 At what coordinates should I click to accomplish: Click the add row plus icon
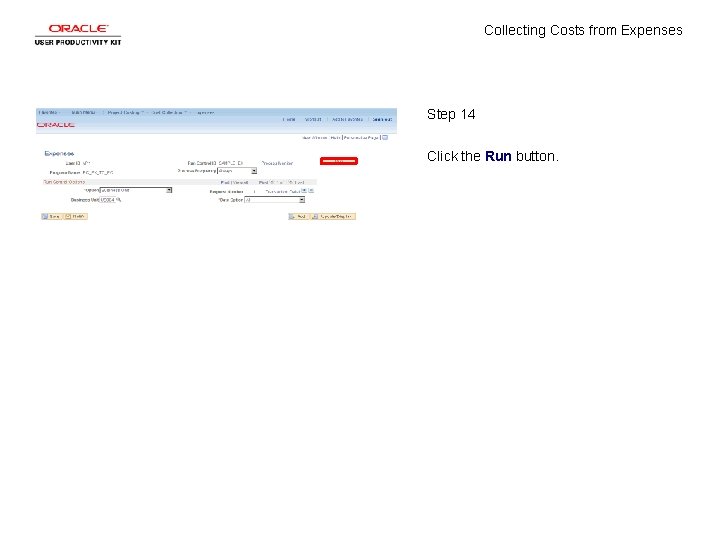tap(304, 191)
